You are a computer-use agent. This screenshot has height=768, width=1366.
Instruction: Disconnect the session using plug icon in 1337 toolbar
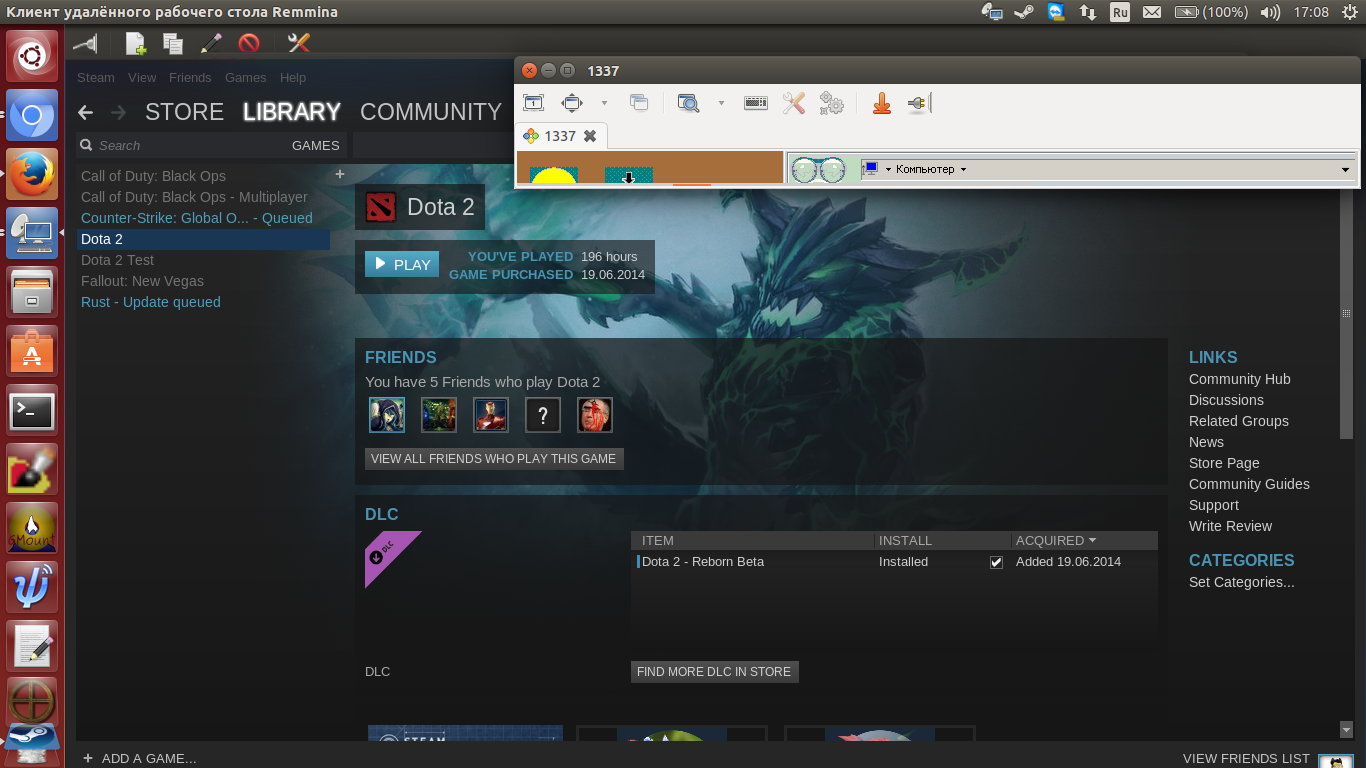click(x=919, y=102)
